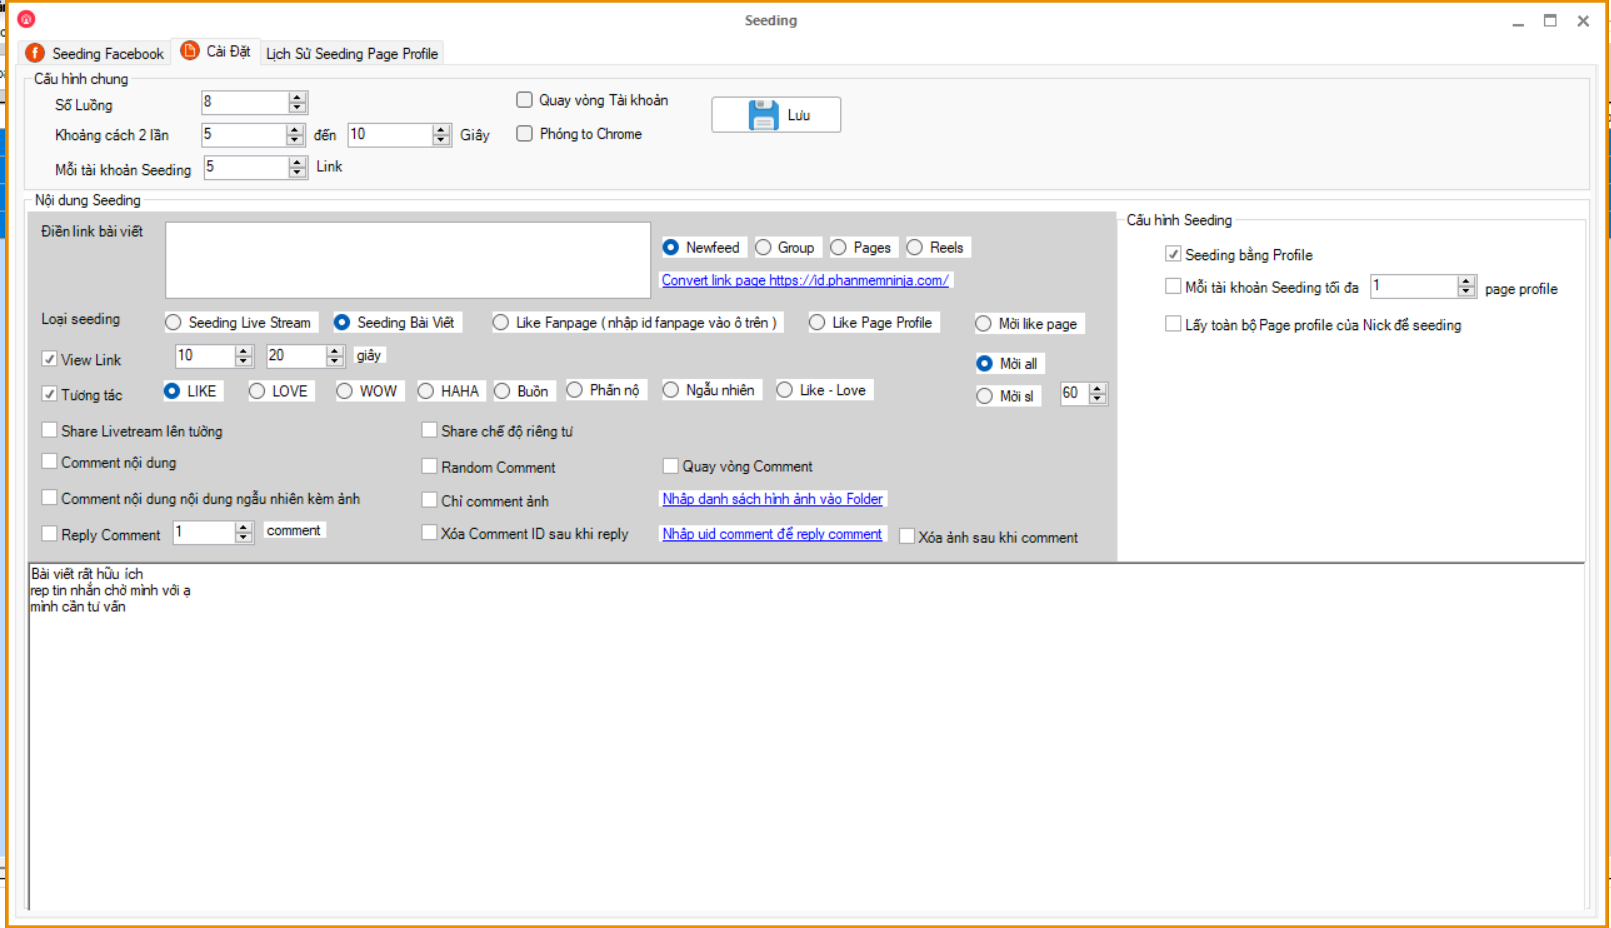This screenshot has height=928, width=1611.
Task: Minimize the Seeding window
Action: (x=1518, y=21)
